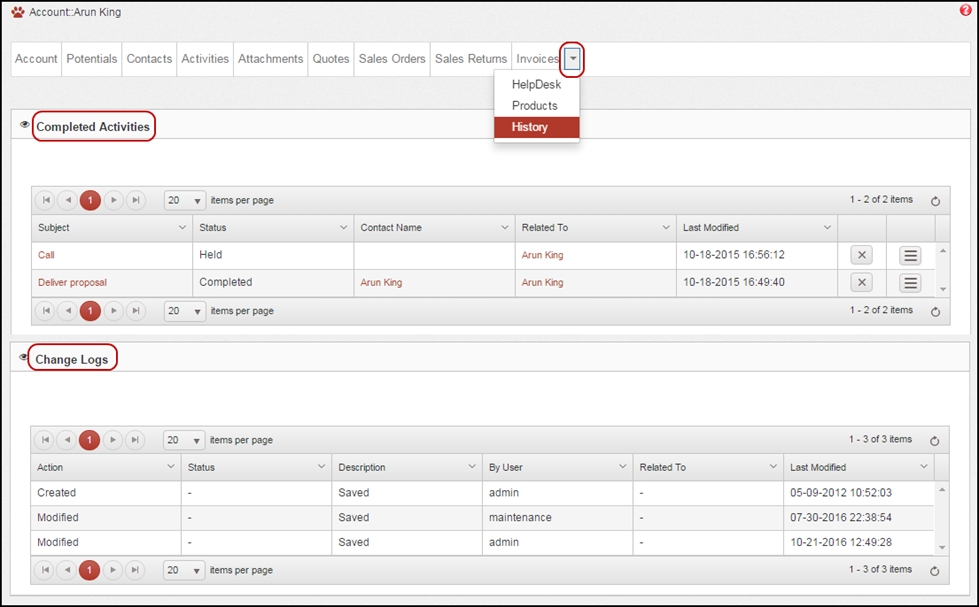Click the paw logo beside Account:Arun King
The image size is (979, 607).
(17, 12)
